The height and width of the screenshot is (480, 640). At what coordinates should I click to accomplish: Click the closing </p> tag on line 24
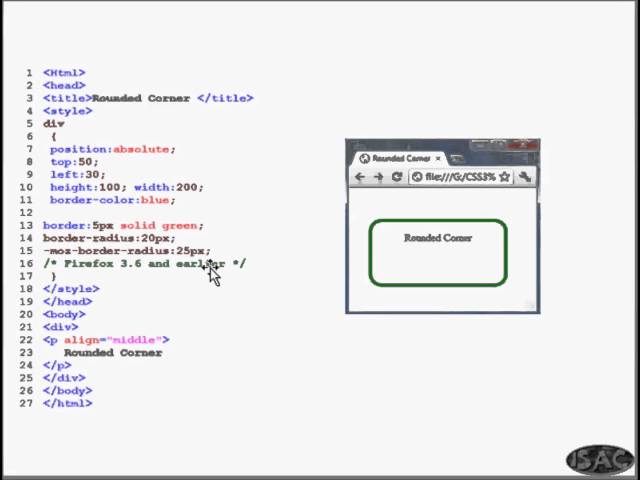click(x=57, y=365)
